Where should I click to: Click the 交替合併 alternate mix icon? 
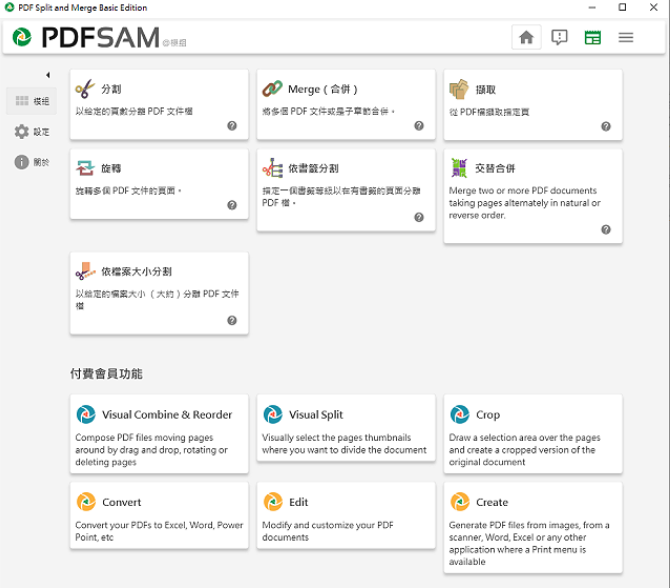coord(459,168)
